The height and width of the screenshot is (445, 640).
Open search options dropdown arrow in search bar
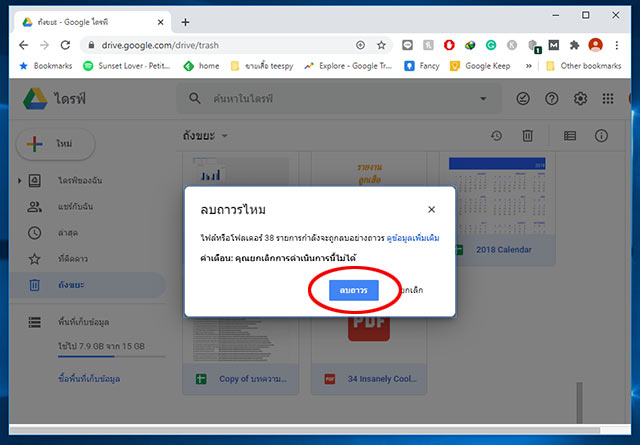pos(483,98)
